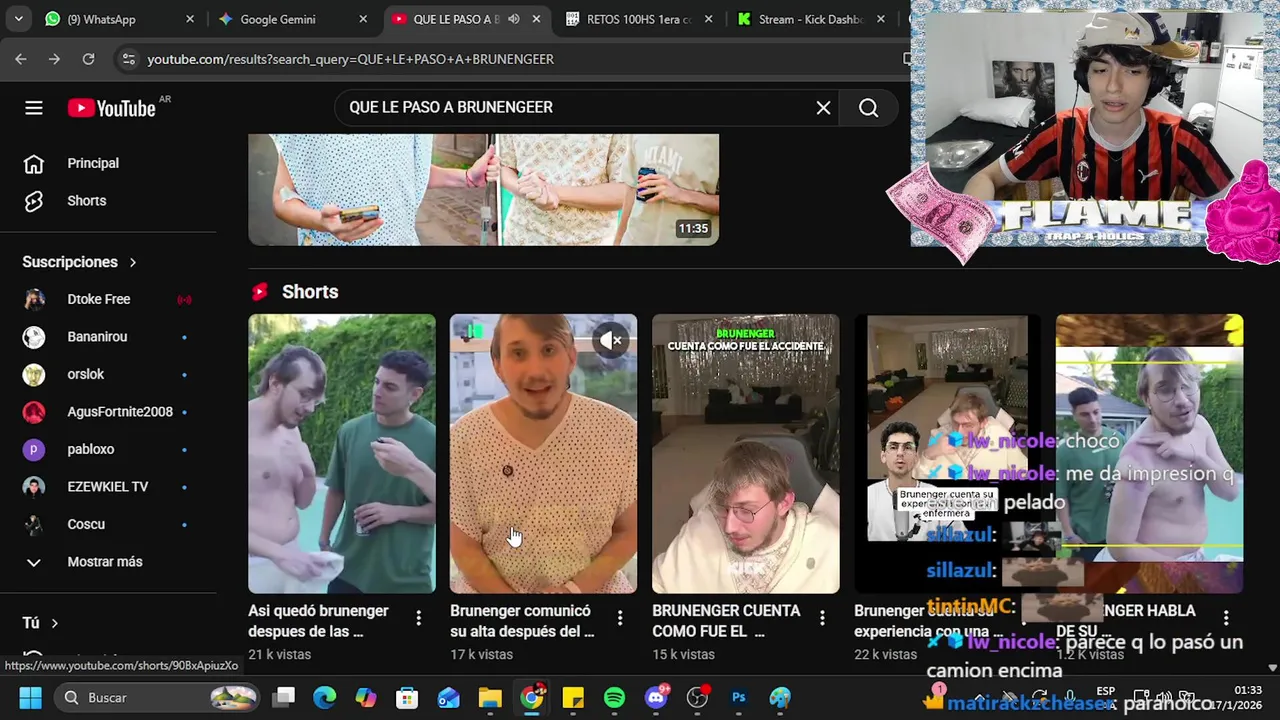Open options menu for 'Asi quedó brunenger' short
This screenshot has width=1280, height=720.
coord(418,619)
